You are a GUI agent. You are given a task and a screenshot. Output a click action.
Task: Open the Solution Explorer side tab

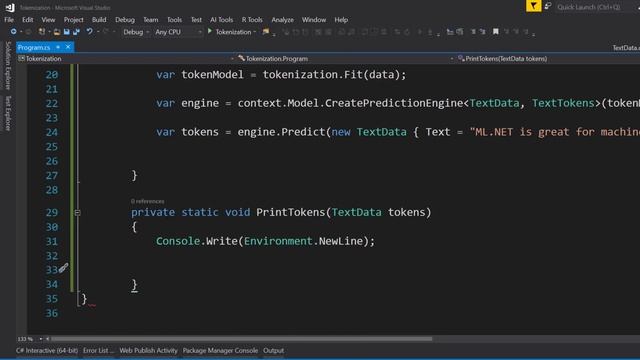click(8, 65)
